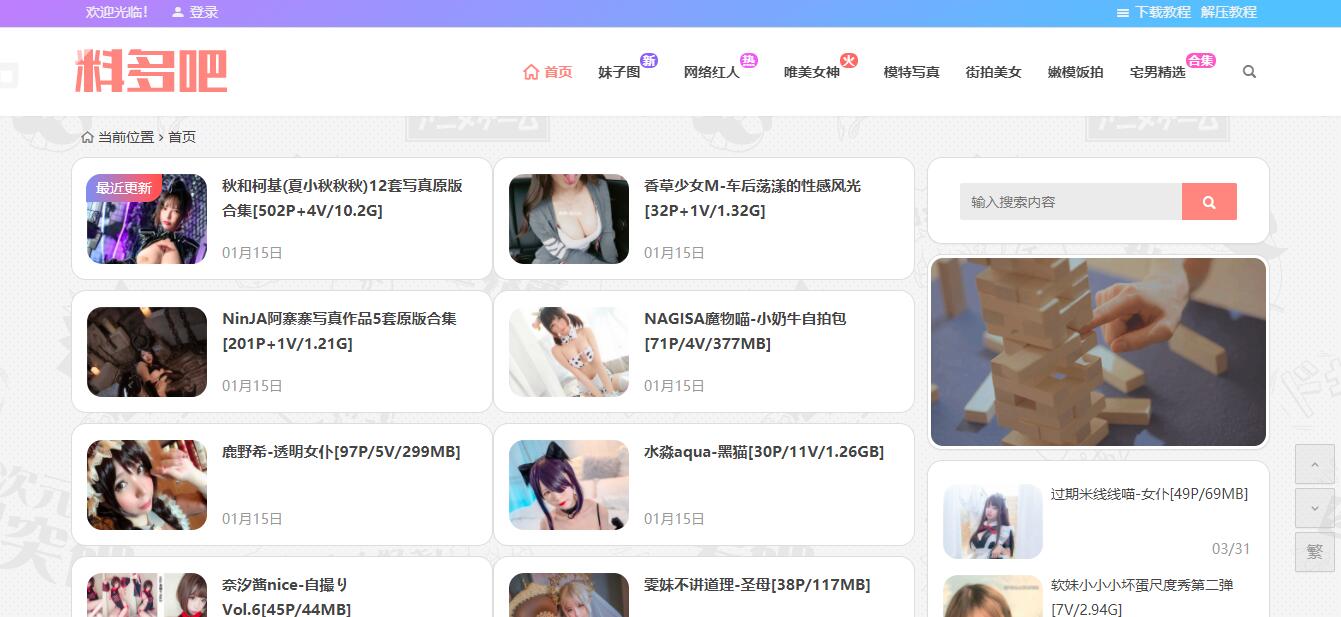This screenshot has width=1341, height=617.
Task: Click thumbnail of NinJA阿寨寨 post
Action: pyautogui.click(x=147, y=352)
